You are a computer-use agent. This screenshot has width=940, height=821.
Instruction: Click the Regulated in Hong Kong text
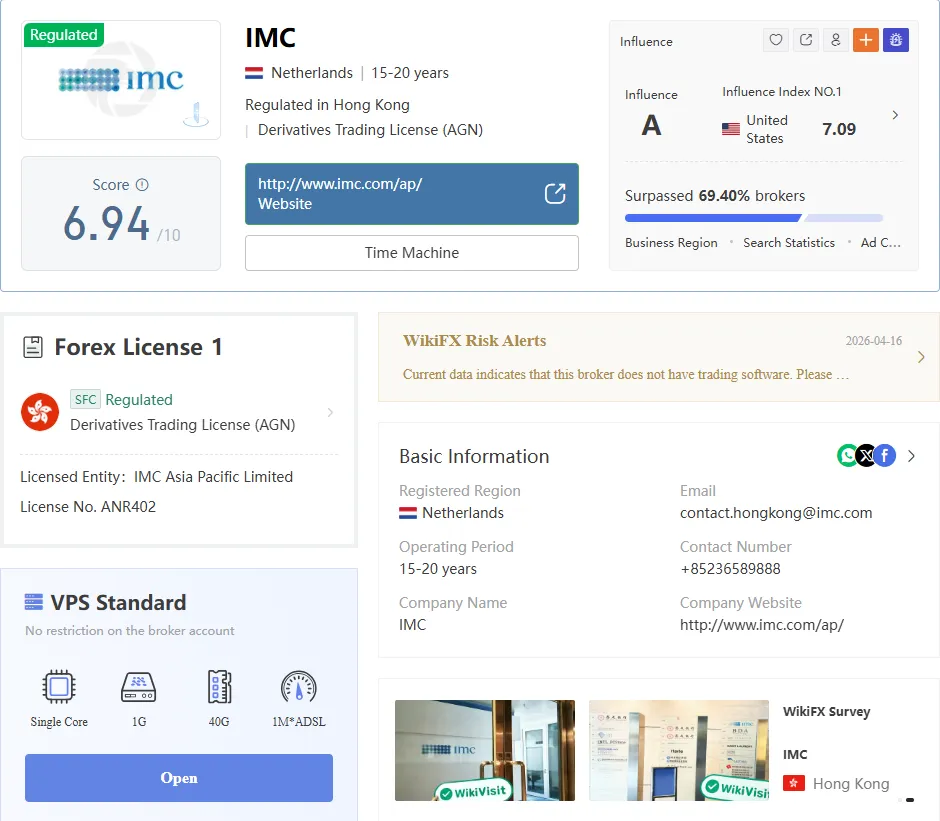pos(327,105)
